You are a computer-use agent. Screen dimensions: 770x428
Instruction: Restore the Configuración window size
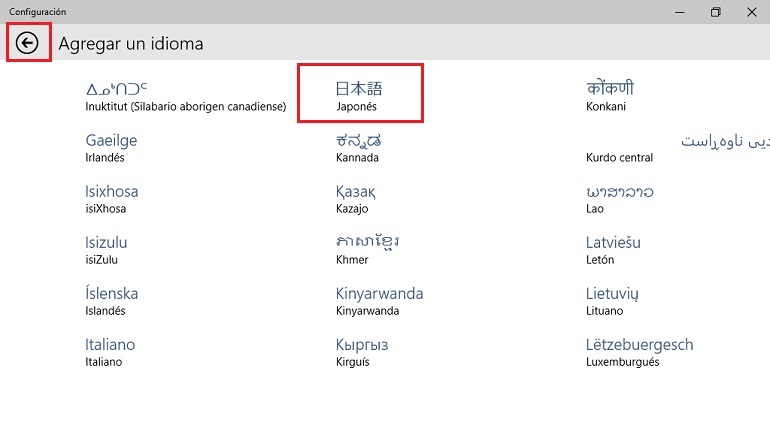pyautogui.click(x=715, y=12)
